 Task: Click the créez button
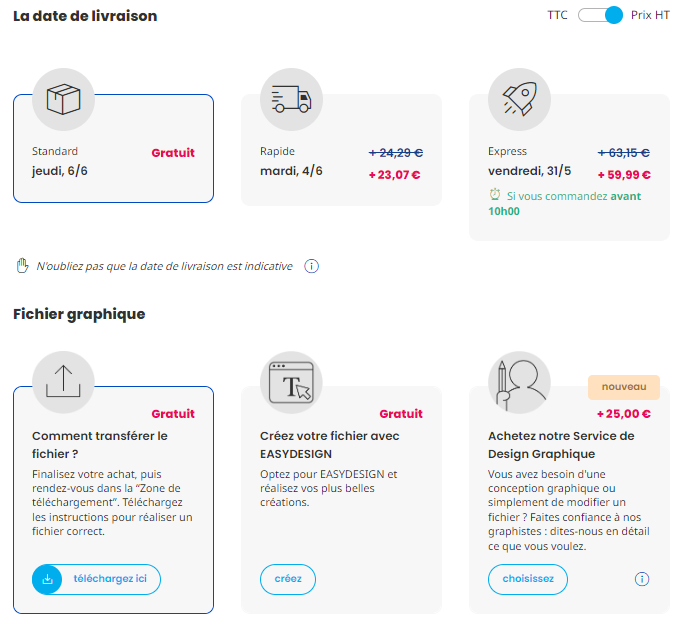click(x=288, y=579)
